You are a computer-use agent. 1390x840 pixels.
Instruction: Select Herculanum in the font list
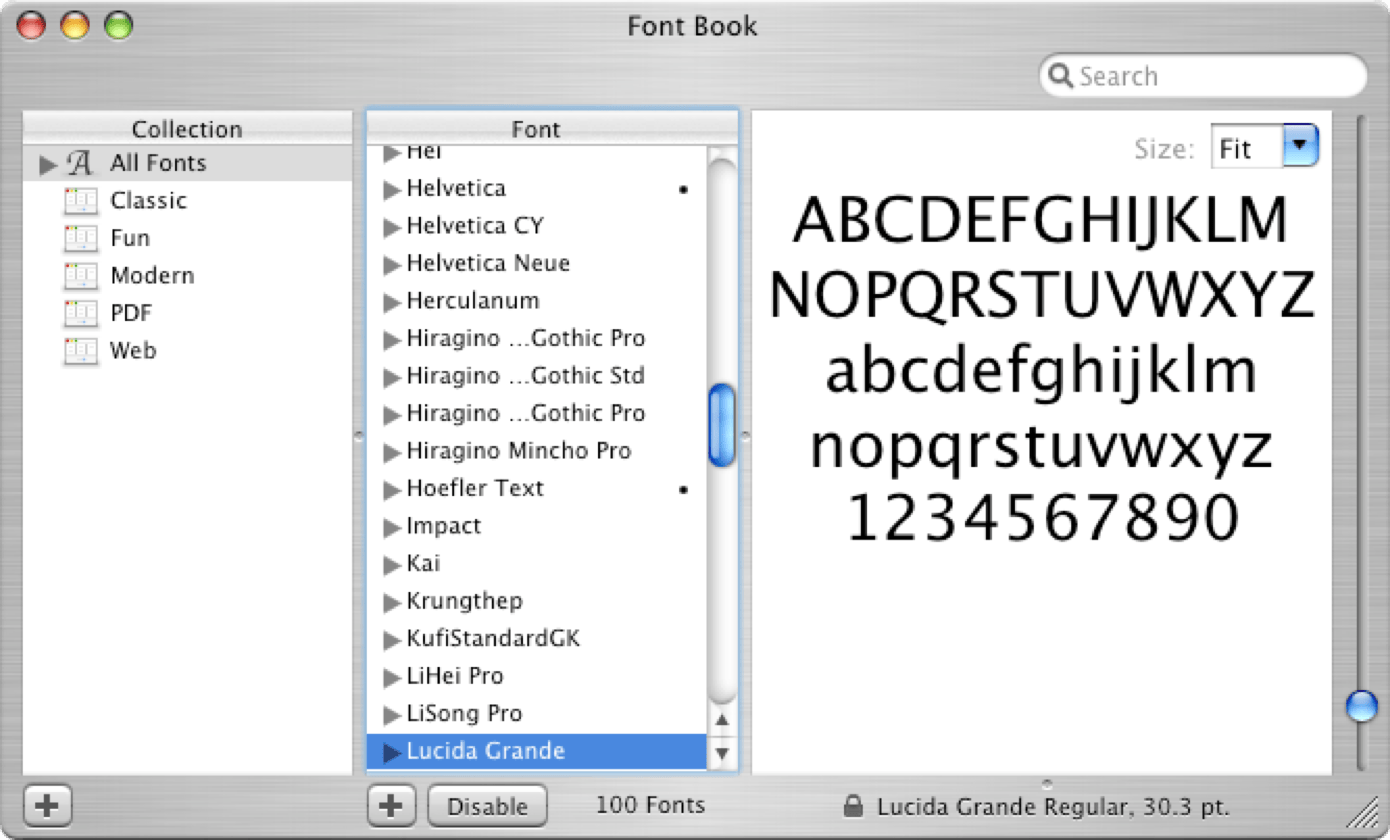(x=537, y=301)
